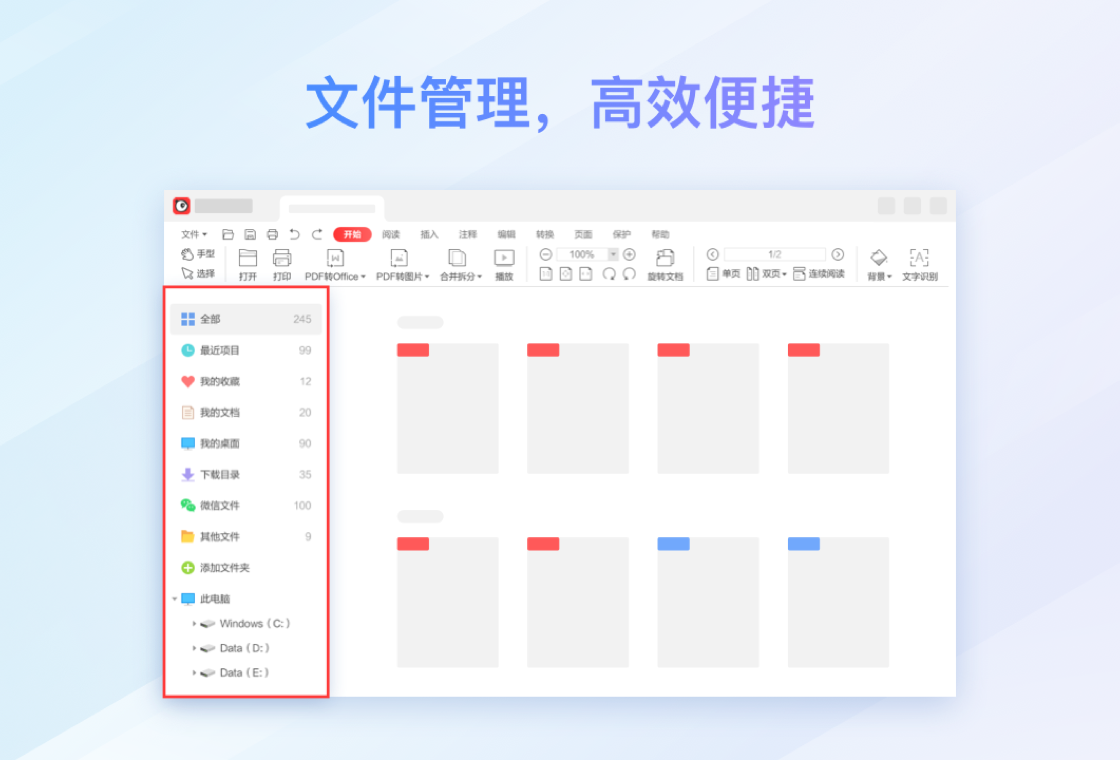Open 其他文件 in sidebar
This screenshot has height=760, width=1120.
coord(246,536)
